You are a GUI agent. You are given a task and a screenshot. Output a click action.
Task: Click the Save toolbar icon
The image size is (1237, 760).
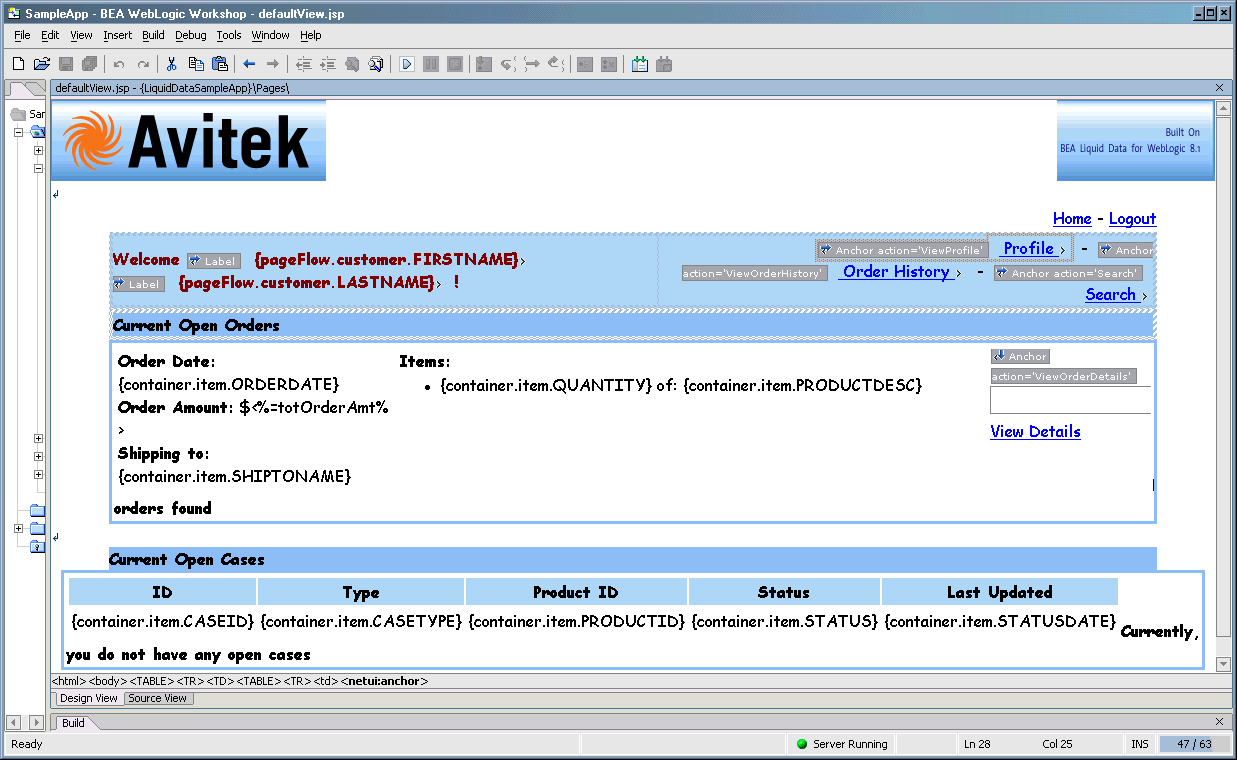66,64
